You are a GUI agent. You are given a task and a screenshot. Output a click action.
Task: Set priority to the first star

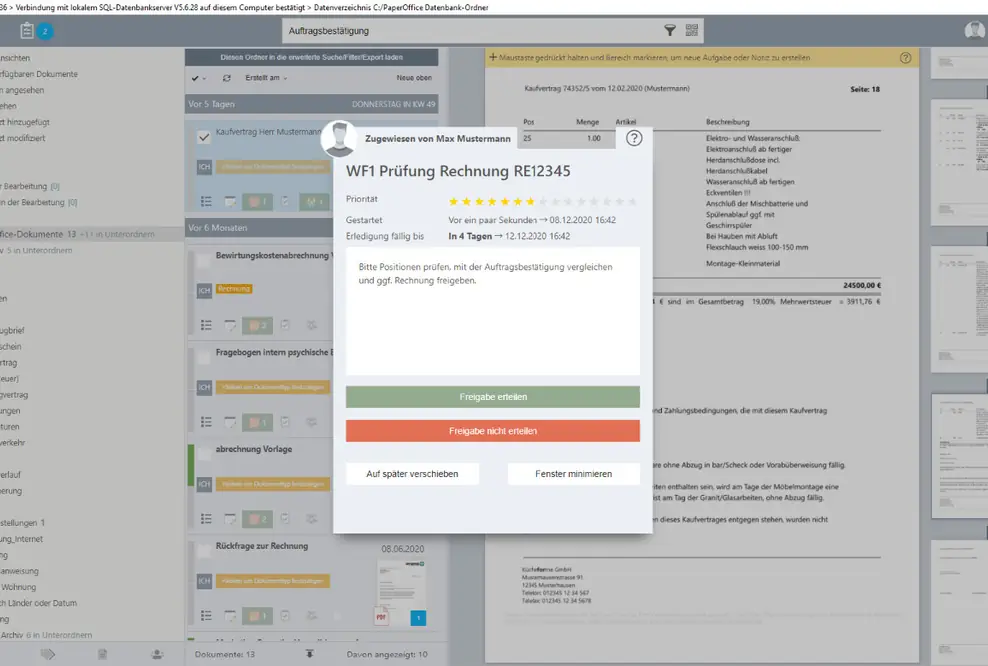tap(453, 202)
